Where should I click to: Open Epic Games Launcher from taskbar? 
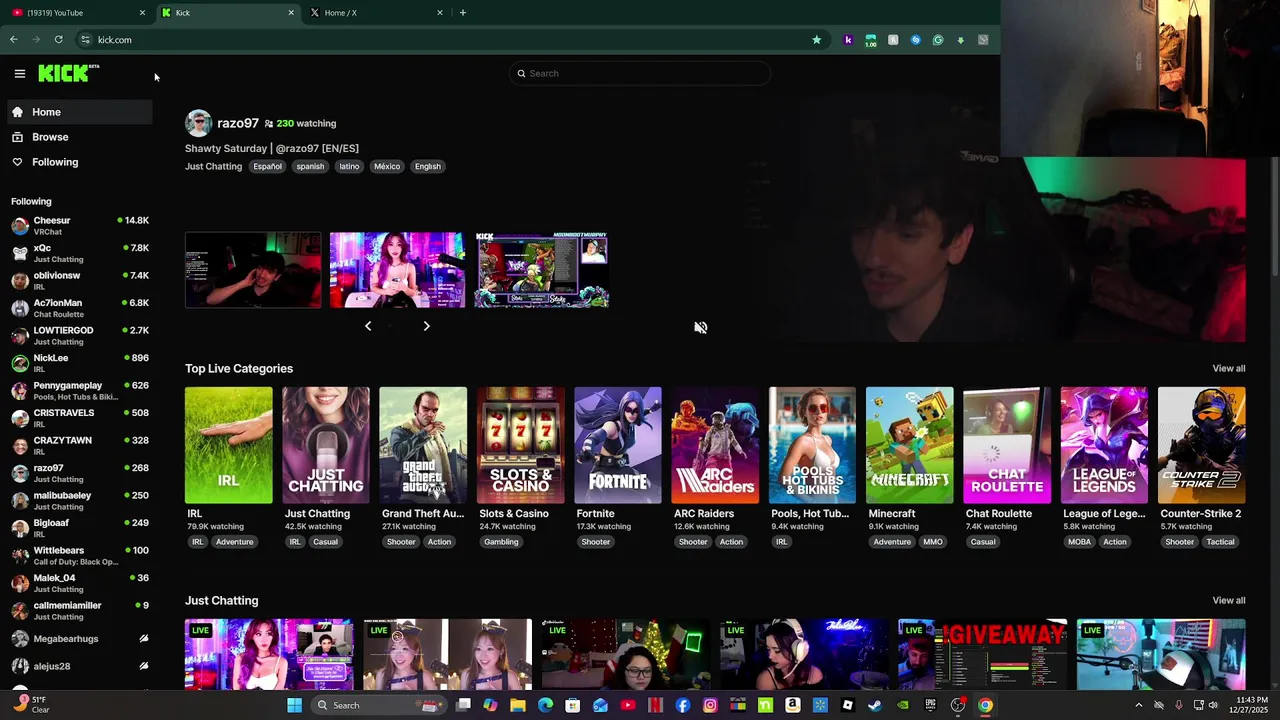pyautogui.click(x=930, y=705)
